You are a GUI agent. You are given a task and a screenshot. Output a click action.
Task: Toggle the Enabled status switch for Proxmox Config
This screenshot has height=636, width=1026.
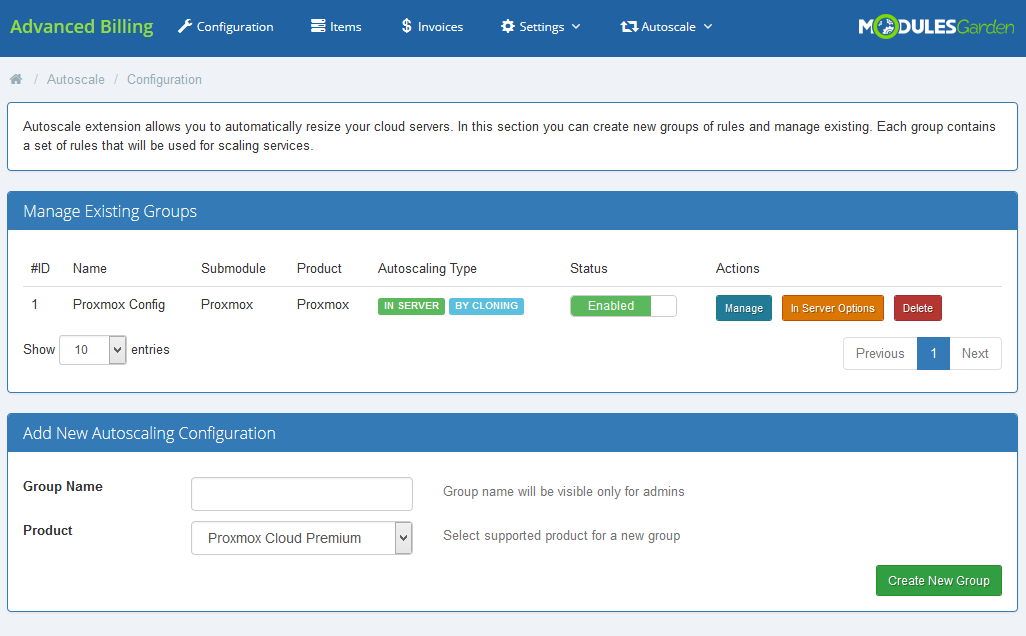coord(624,306)
